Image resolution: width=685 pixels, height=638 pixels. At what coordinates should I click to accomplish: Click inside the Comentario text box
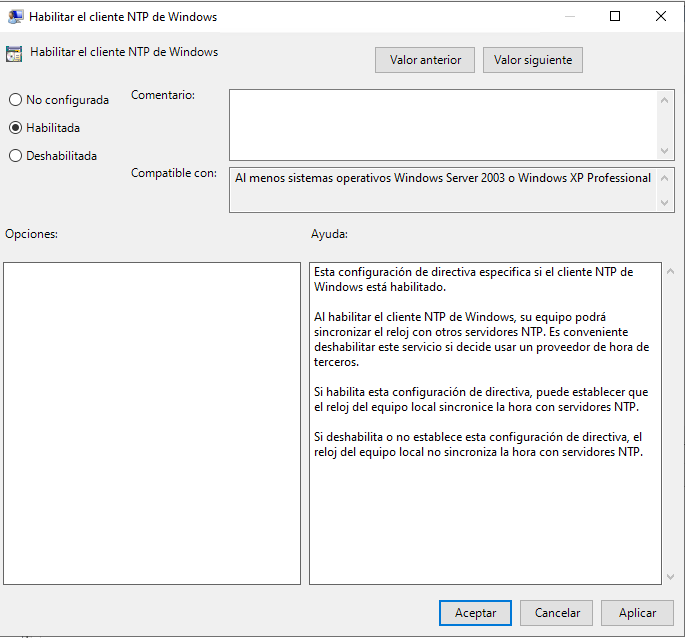[442, 125]
